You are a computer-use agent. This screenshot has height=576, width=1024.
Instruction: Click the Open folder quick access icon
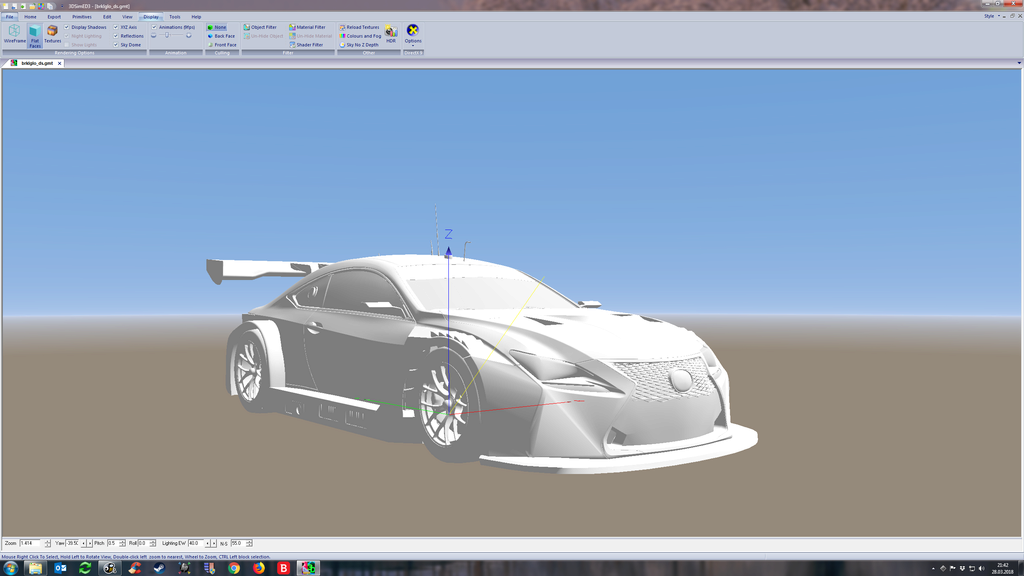coord(31,6)
